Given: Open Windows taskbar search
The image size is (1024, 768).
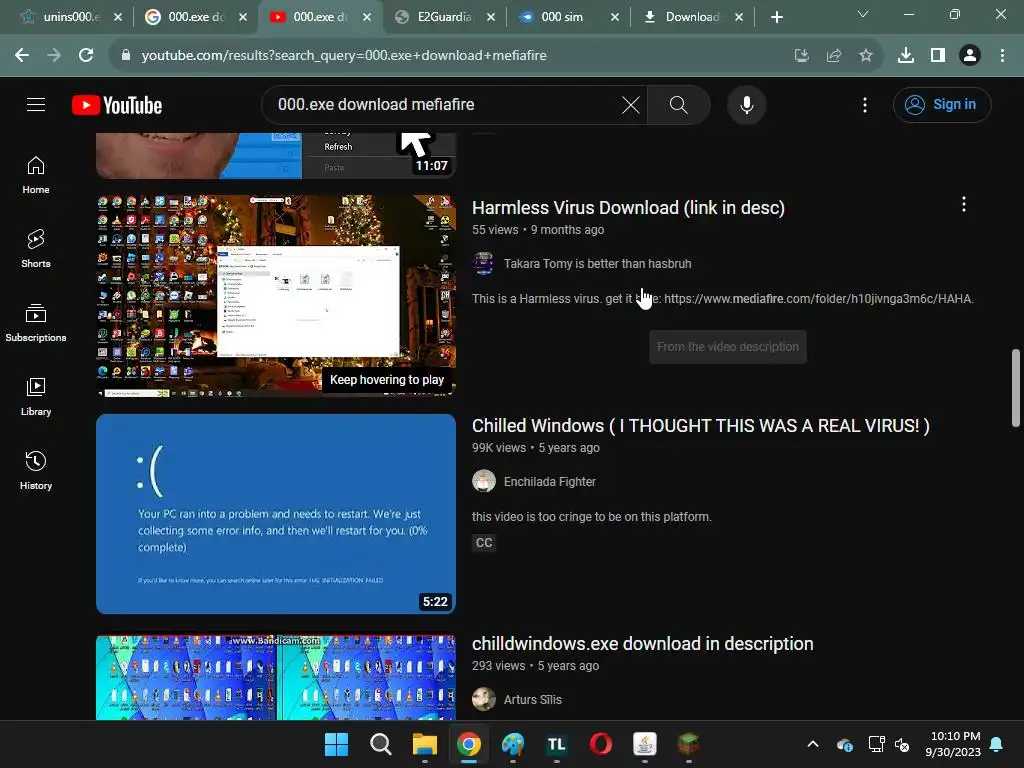Looking at the screenshot, I should [x=380, y=744].
